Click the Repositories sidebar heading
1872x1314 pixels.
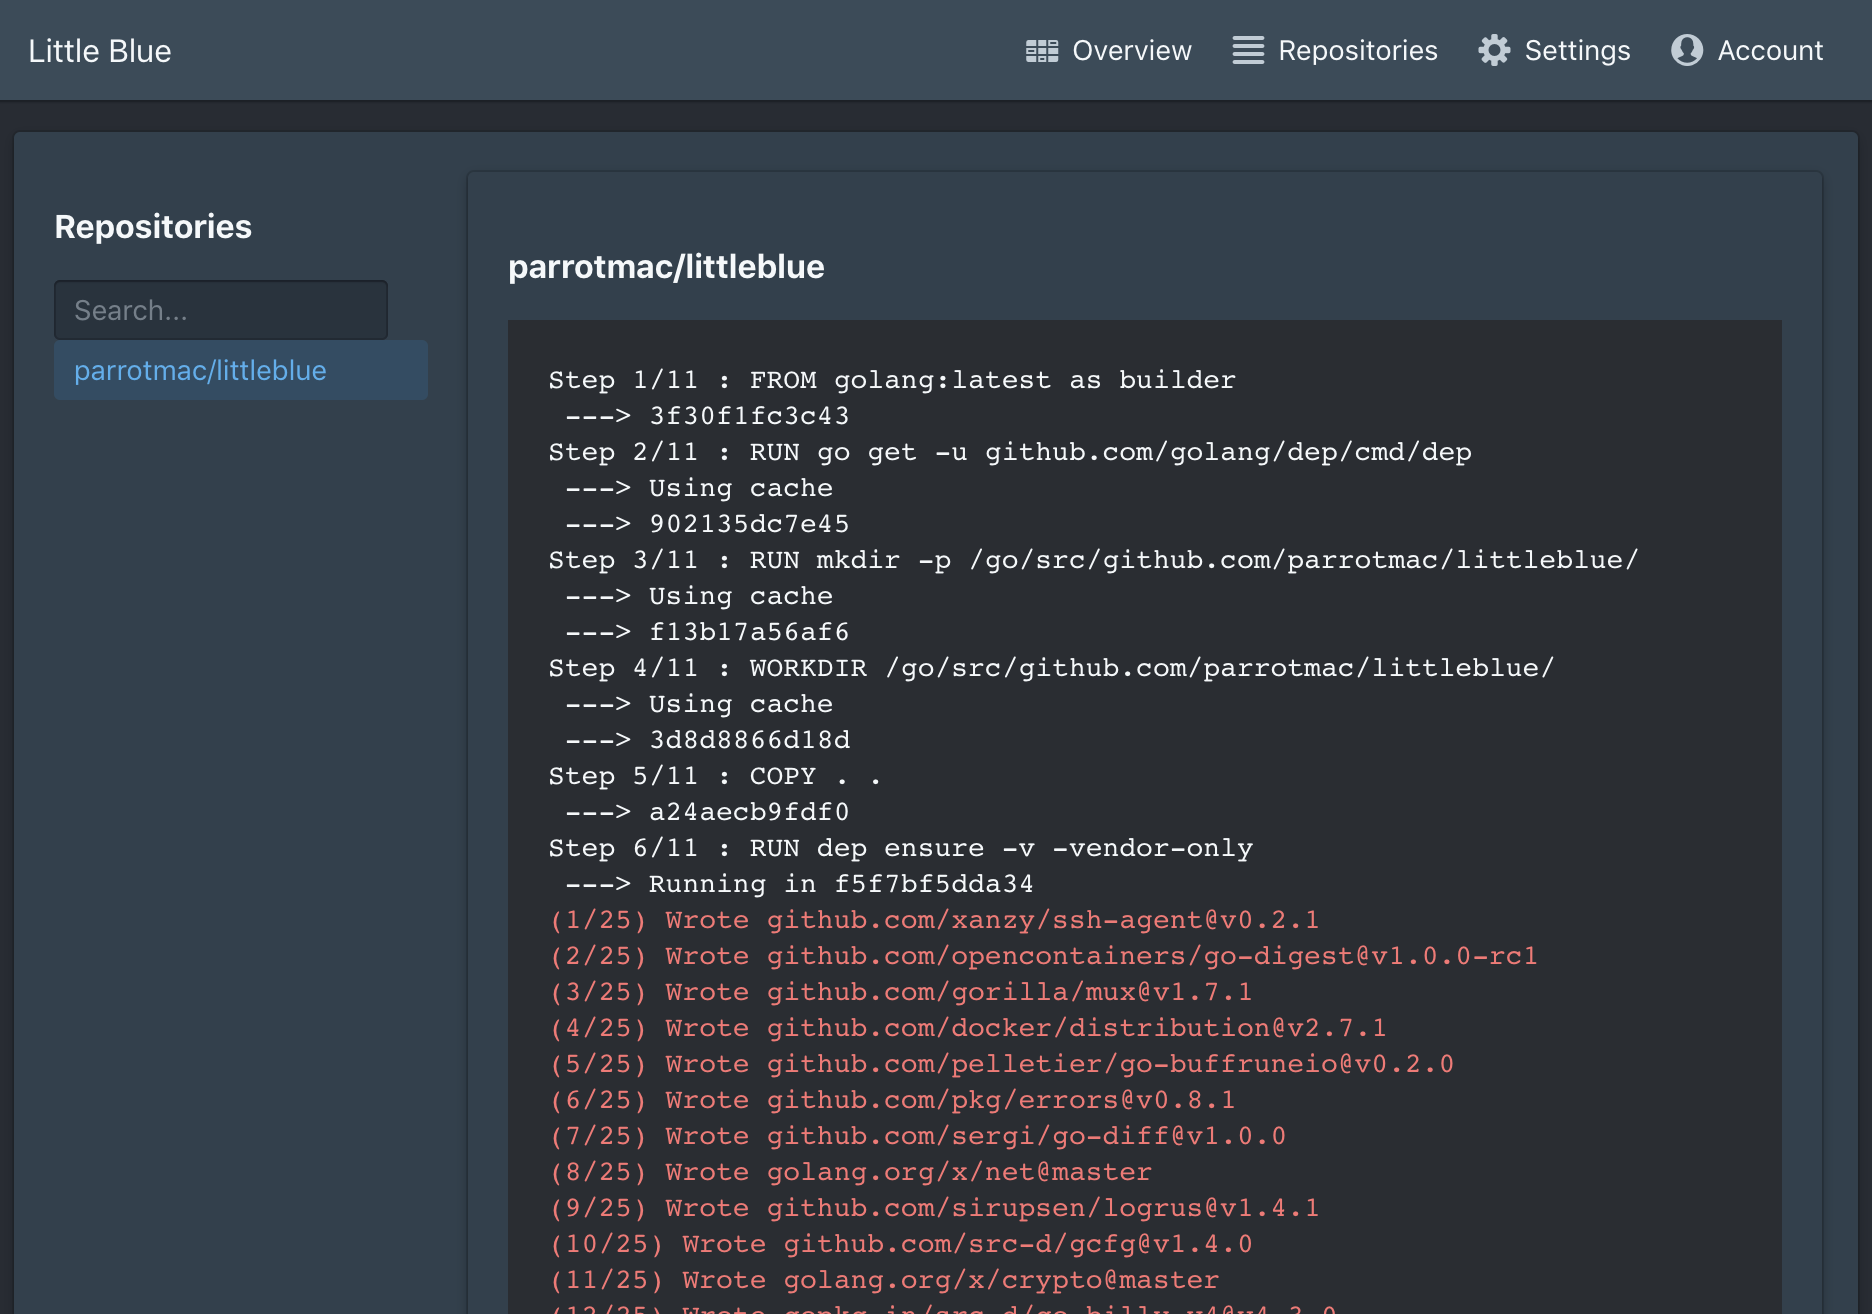point(153,227)
